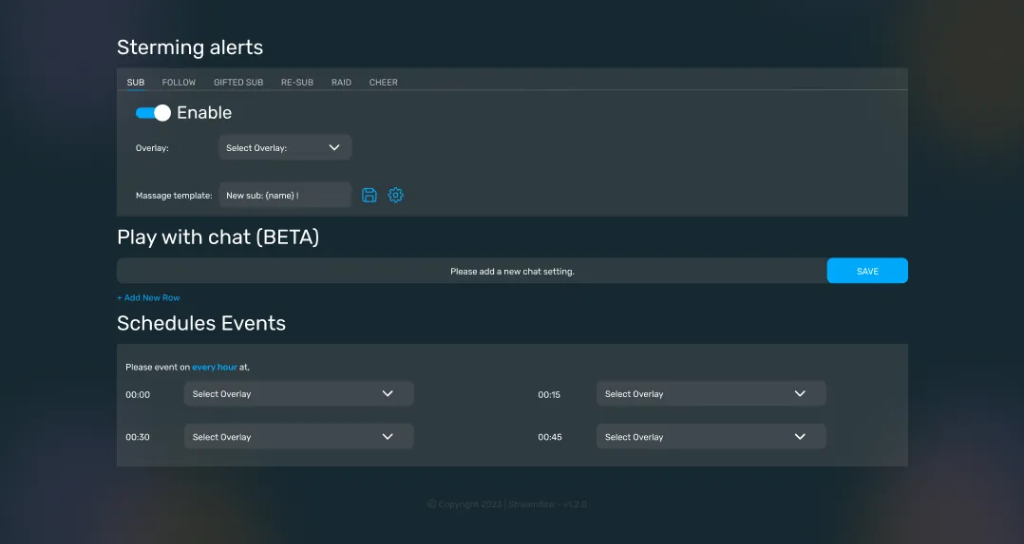The height and width of the screenshot is (544, 1024).
Task: Click the 'Play with chat (BETA)' heading
Action: pos(218,237)
